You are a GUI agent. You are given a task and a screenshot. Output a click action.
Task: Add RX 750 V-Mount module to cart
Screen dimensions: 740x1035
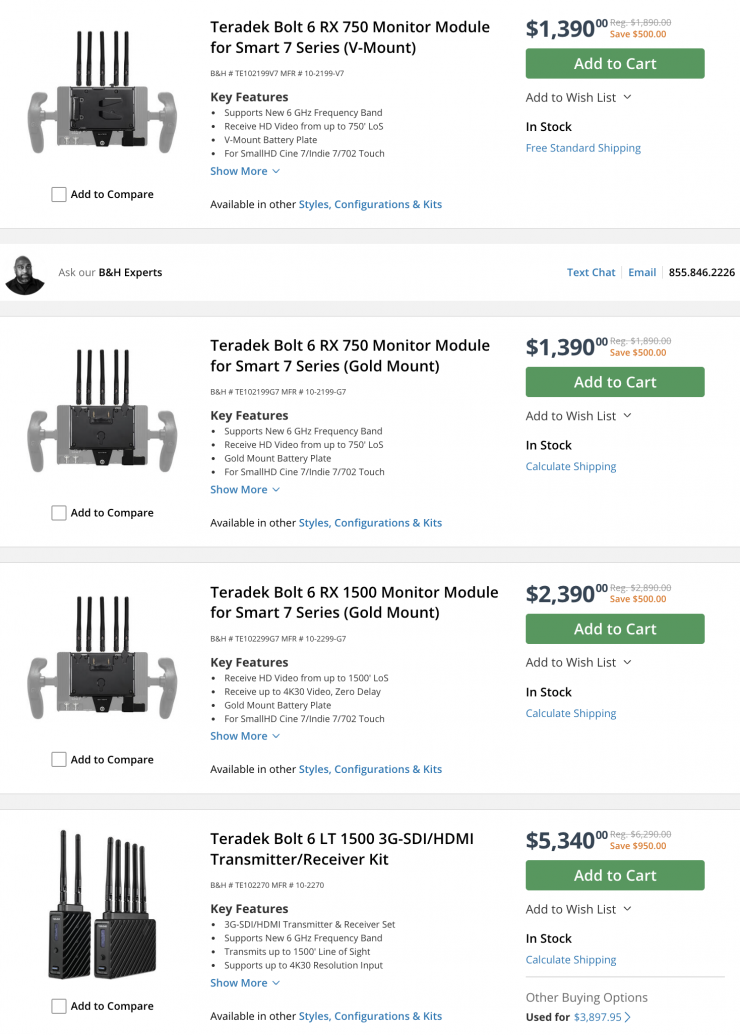[615, 64]
